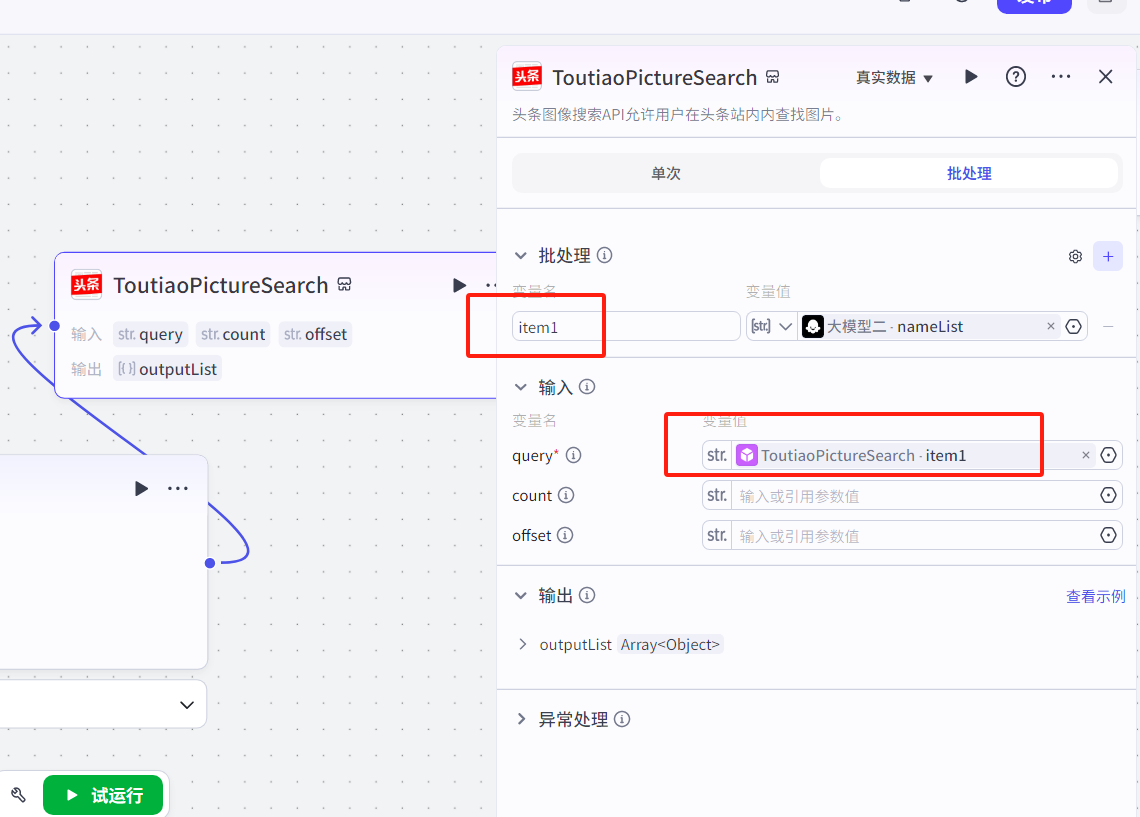The width and height of the screenshot is (1140, 817).
Task: Click the offset value input field
Action: [x=912, y=536]
